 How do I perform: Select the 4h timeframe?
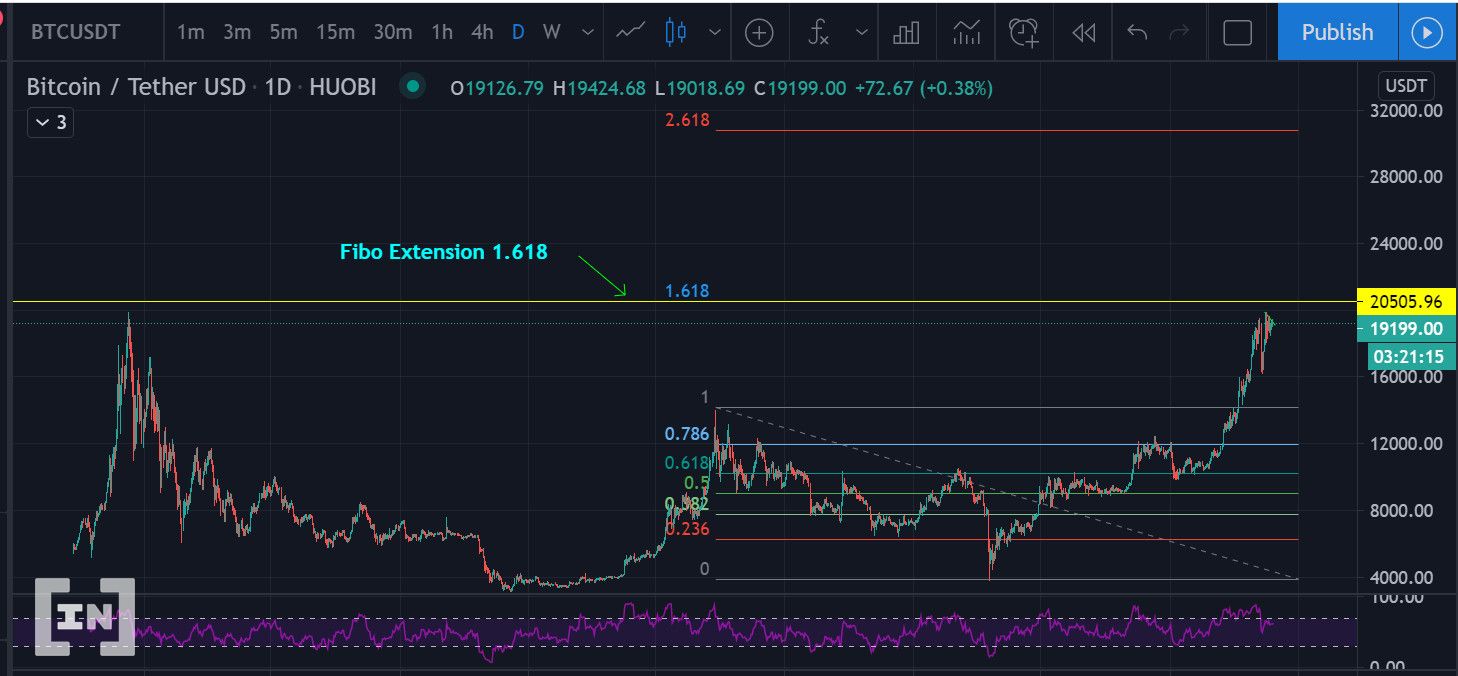(x=482, y=32)
